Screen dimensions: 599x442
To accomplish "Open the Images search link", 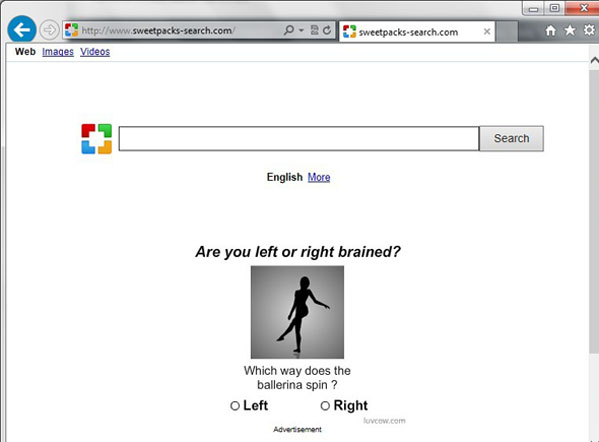I will click(x=58, y=52).
